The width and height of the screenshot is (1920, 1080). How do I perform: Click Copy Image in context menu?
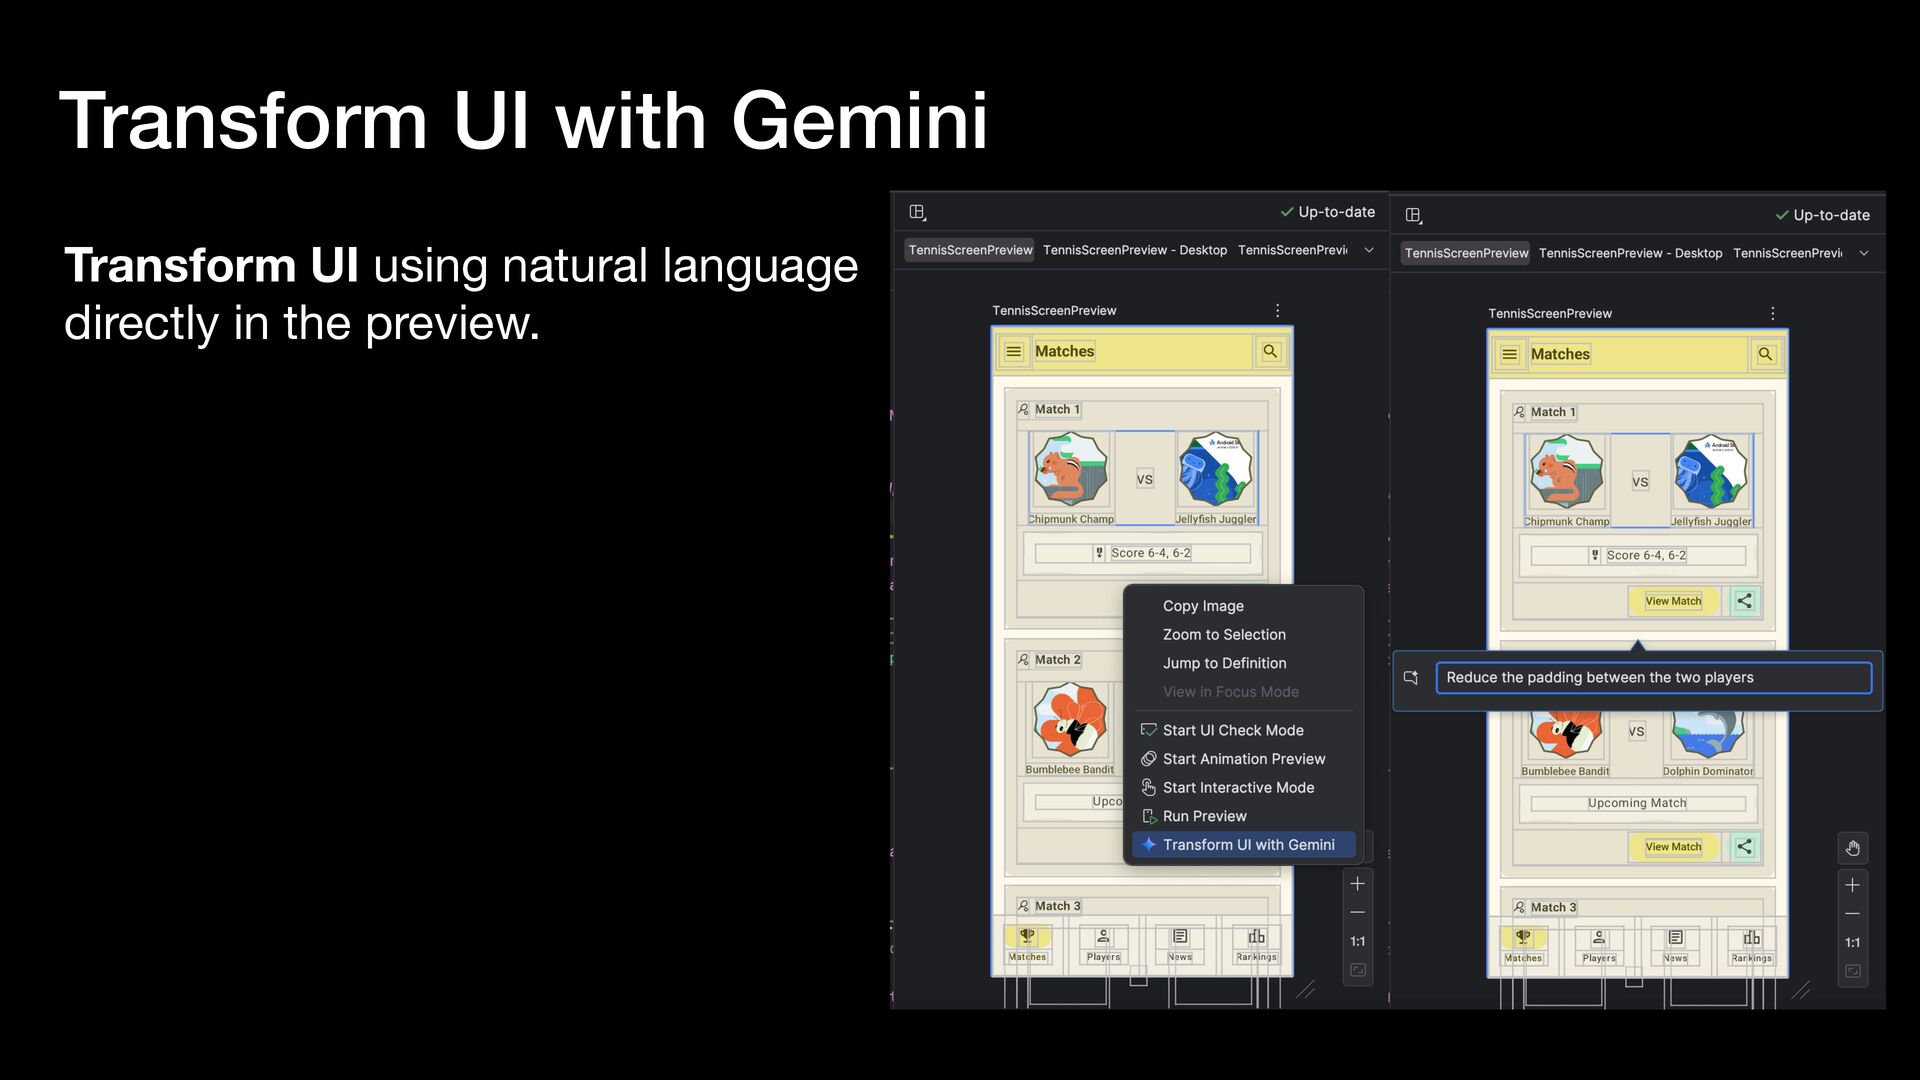click(x=1203, y=606)
